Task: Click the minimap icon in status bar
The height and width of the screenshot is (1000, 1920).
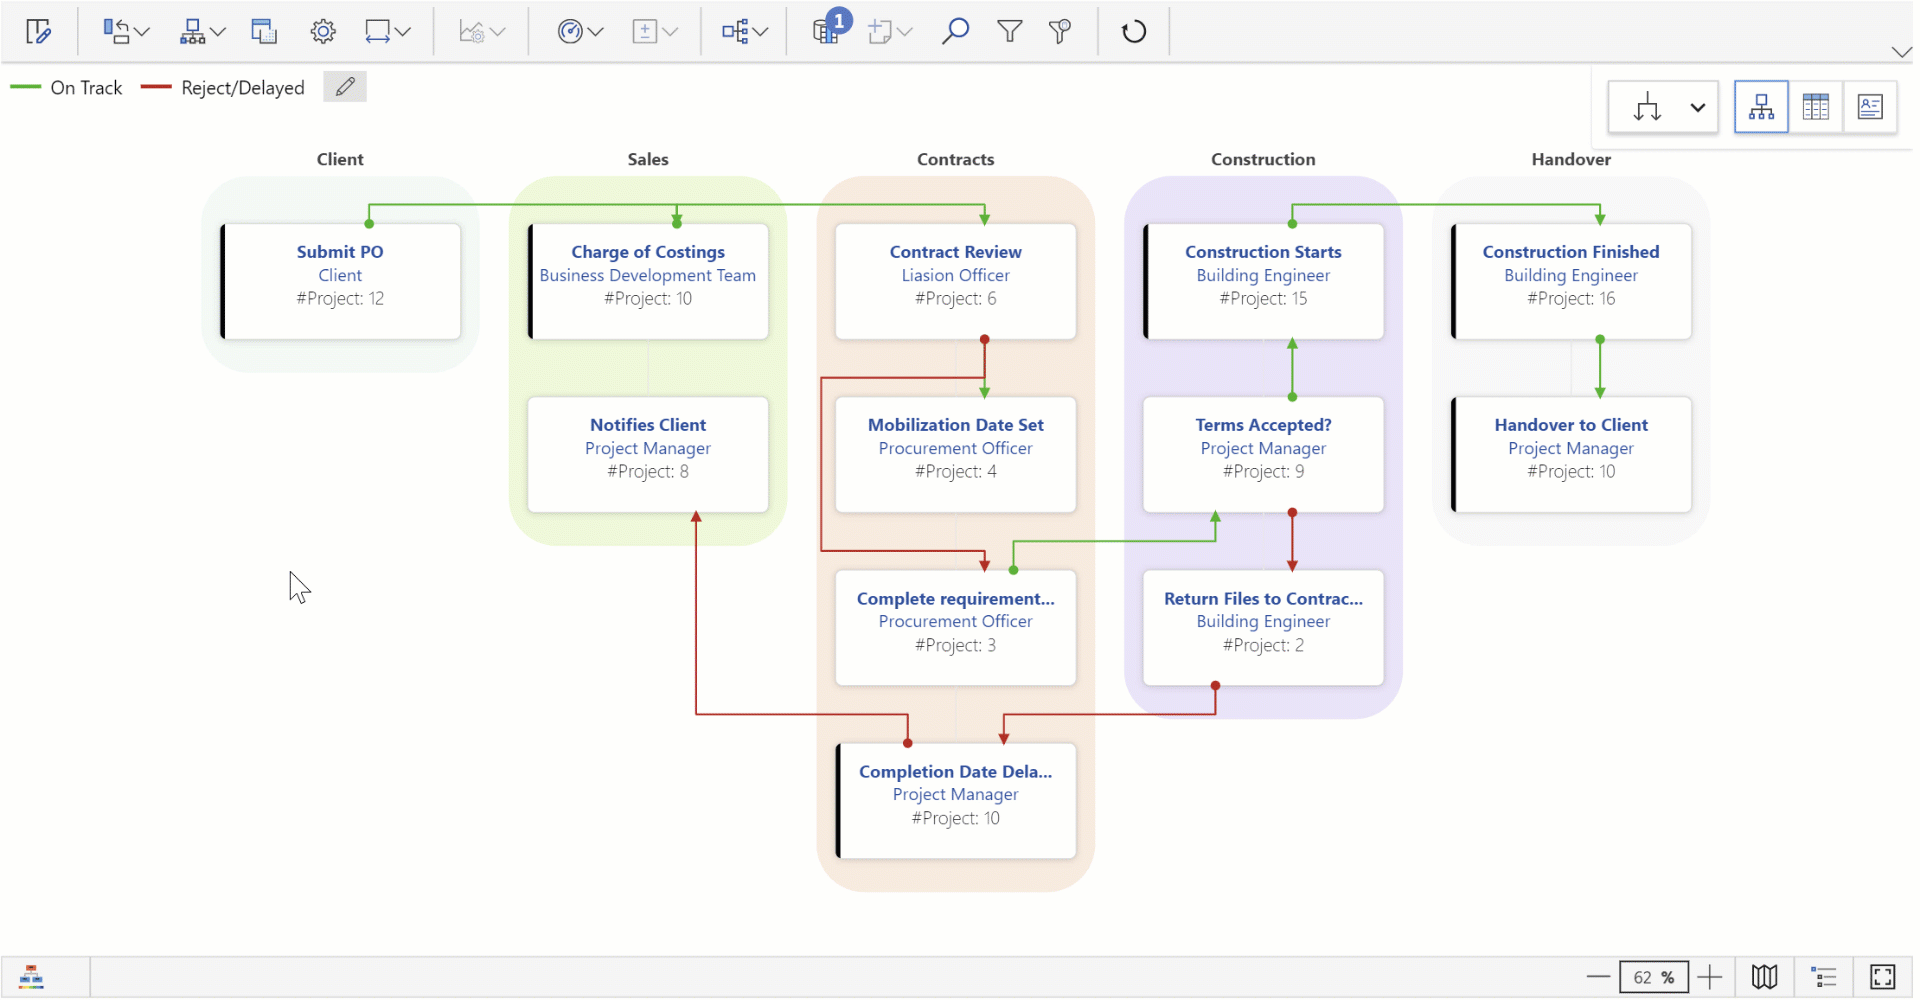Action: (1764, 977)
